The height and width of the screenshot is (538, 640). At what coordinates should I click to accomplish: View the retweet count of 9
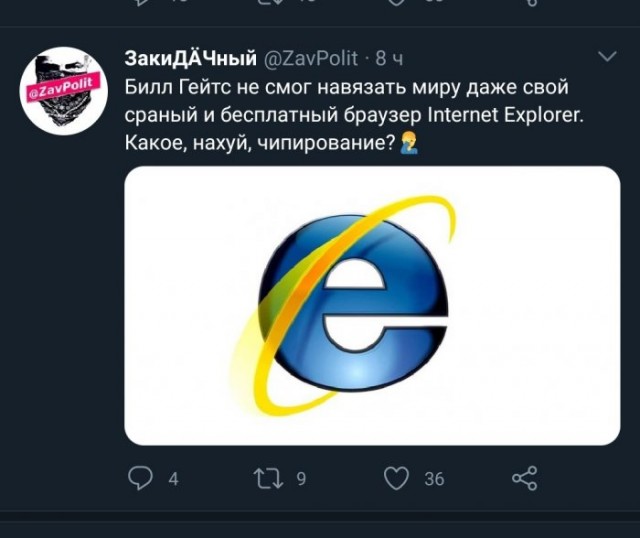[x=302, y=480]
